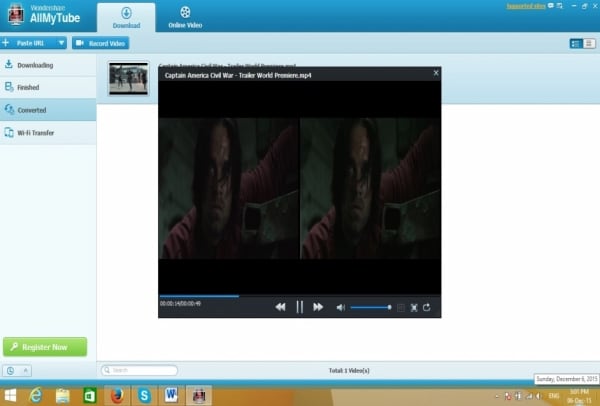The image size is (600, 406).
Task: Click the scheduler clock icon
Action: pyautogui.click(x=10, y=370)
